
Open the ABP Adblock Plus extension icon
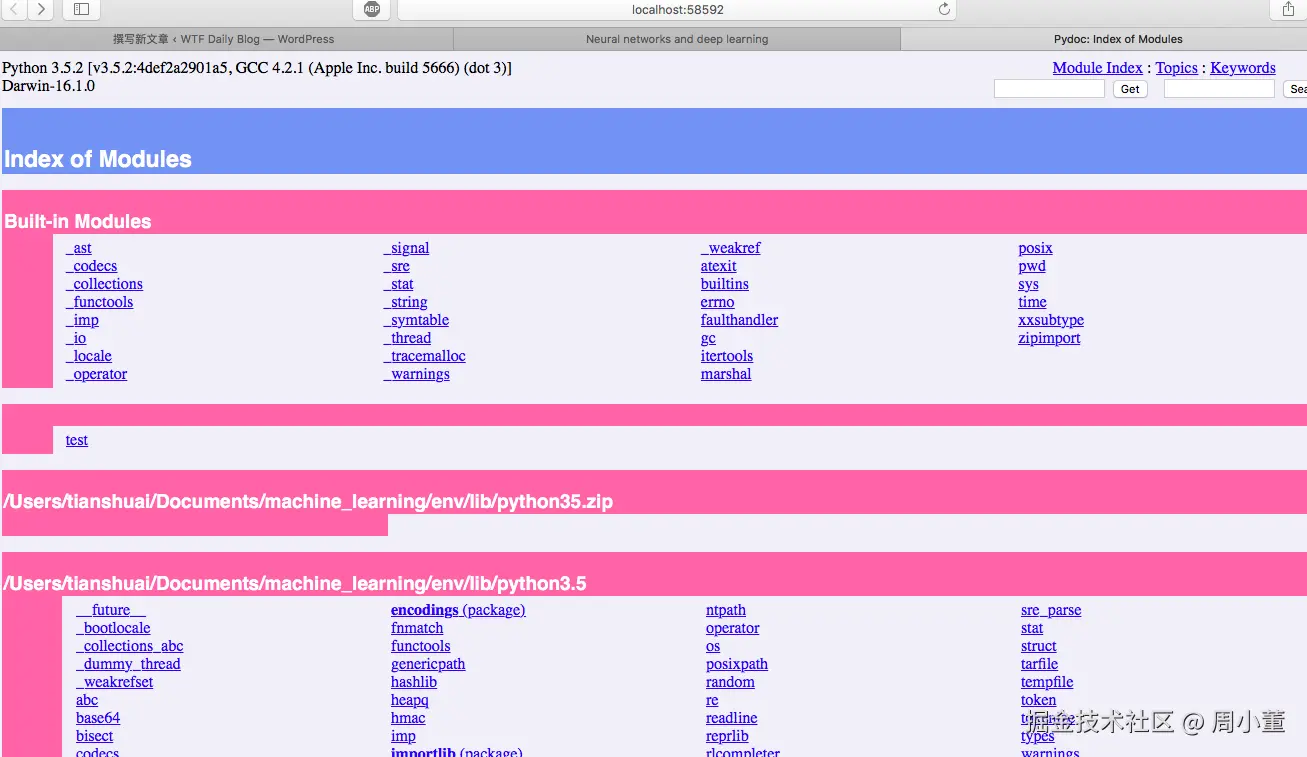(372, 9)
